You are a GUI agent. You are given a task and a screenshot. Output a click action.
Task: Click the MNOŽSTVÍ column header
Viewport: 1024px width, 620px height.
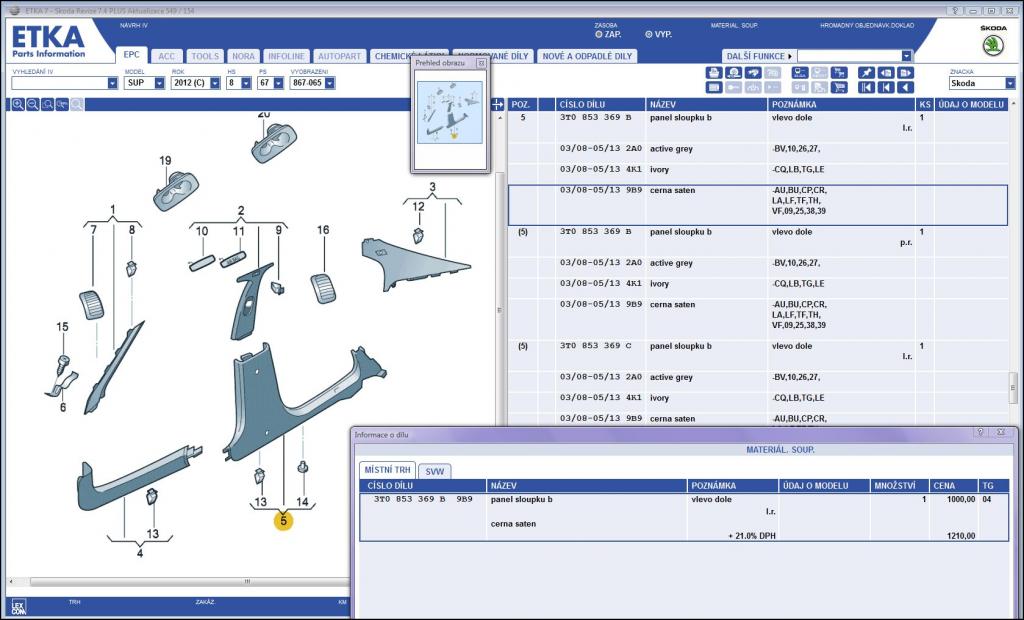(x=900, y=485)
